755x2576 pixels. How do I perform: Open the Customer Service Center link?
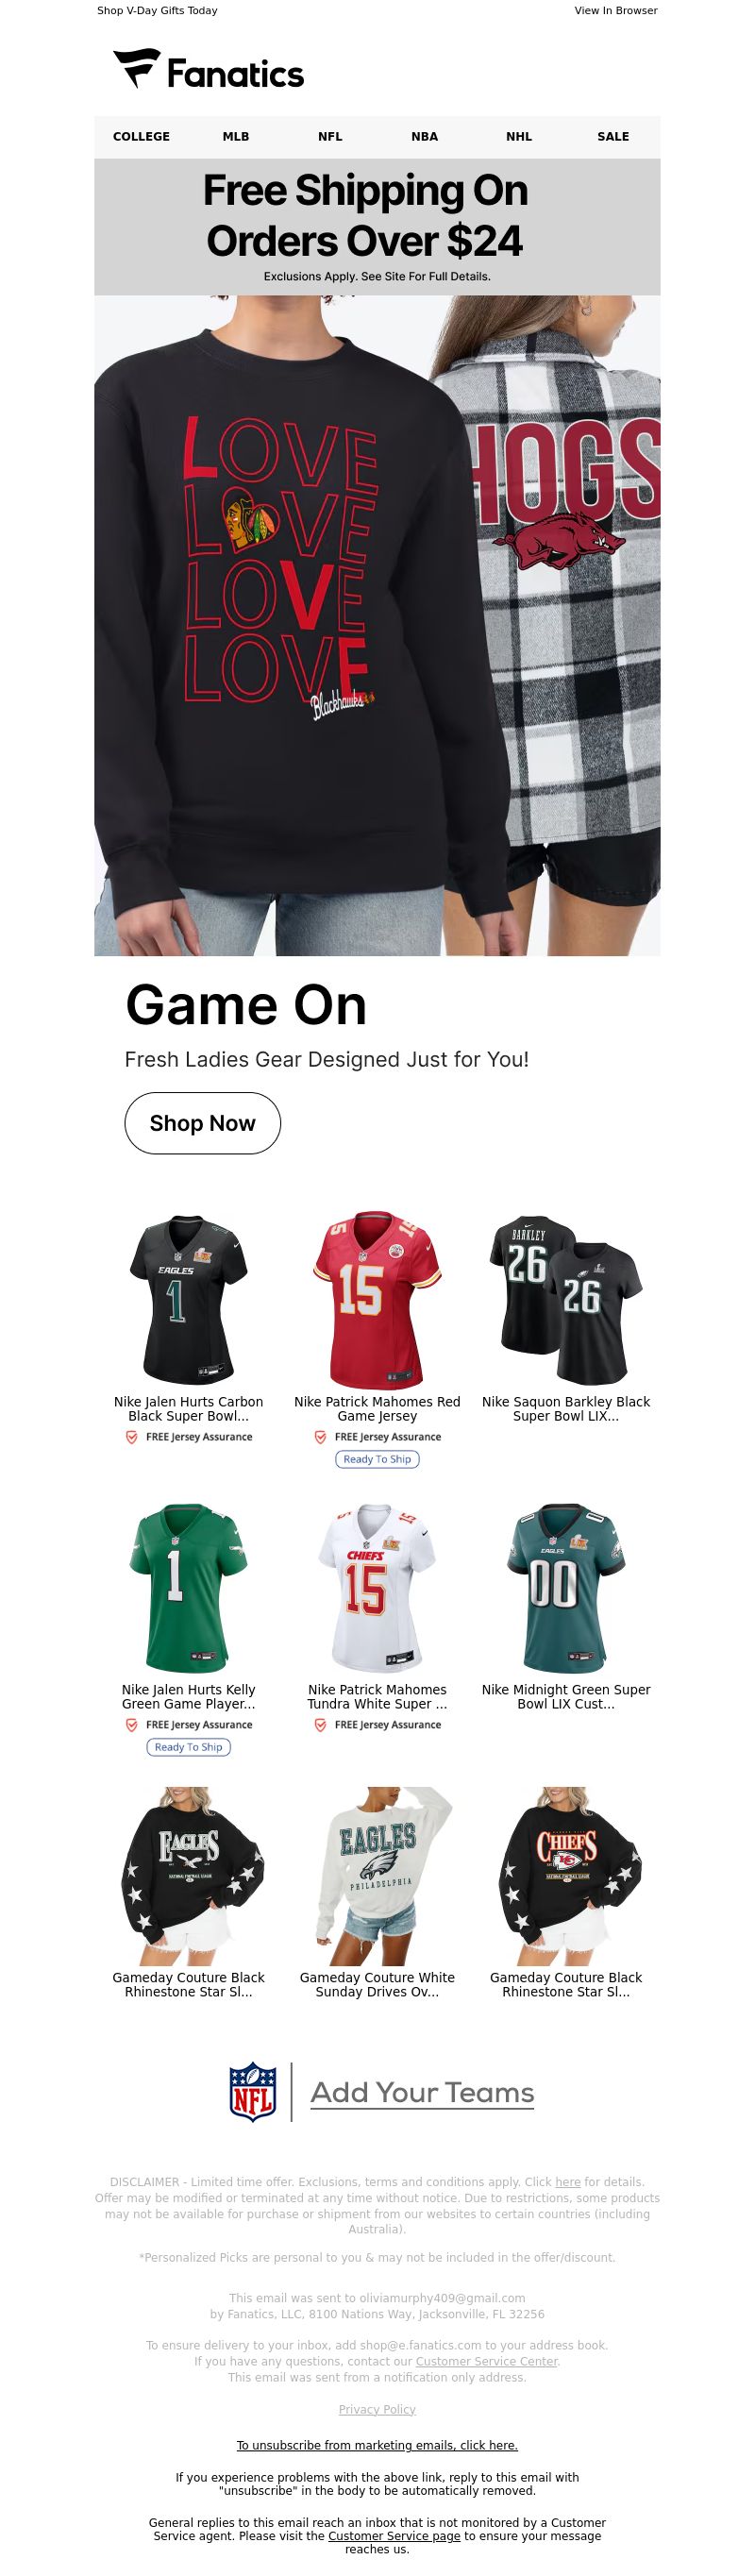click(487, 2361)
